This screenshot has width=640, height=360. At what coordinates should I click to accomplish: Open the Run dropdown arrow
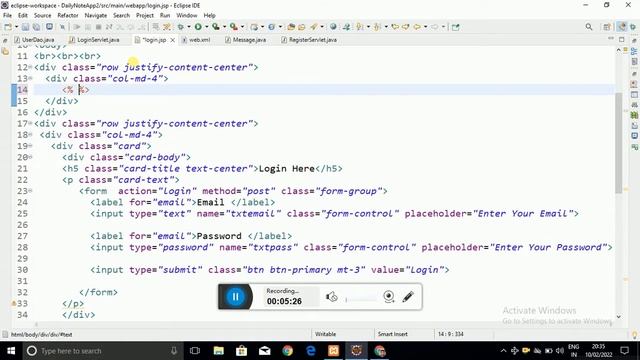[207, 27]
